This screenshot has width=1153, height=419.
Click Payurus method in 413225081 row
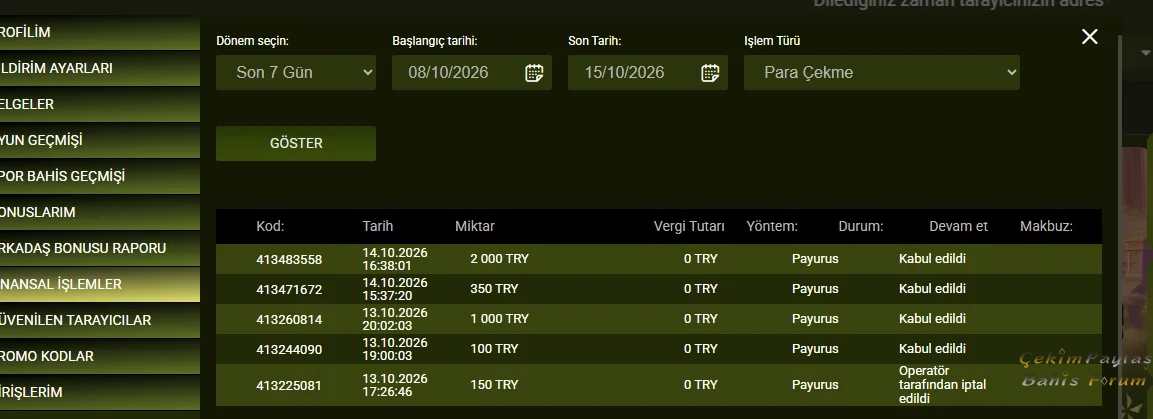tap(815, 384)
